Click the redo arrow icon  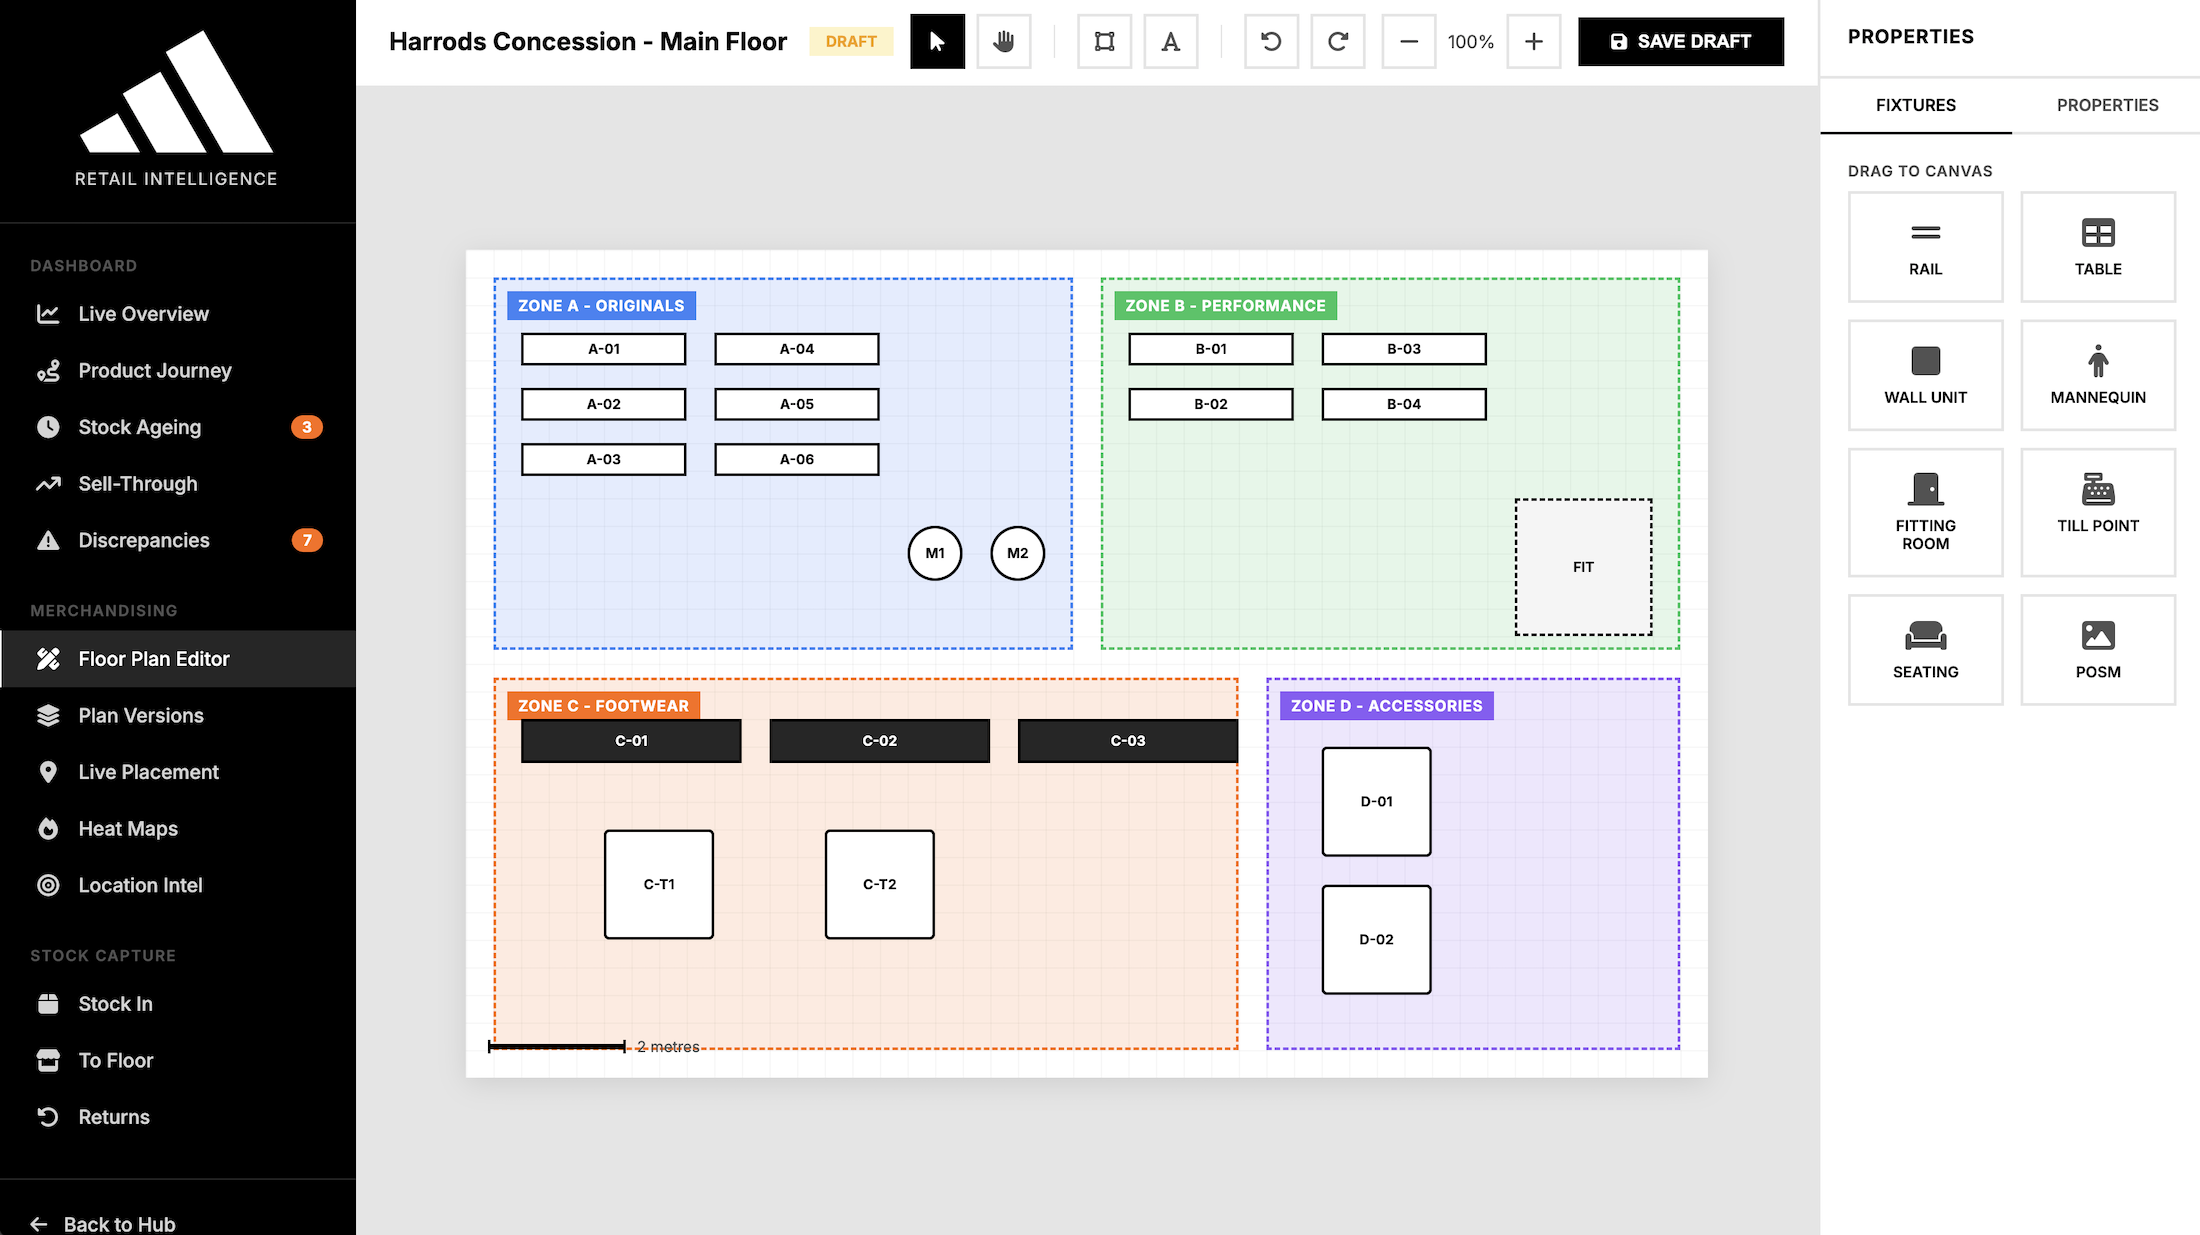(x=1337, y=41)
